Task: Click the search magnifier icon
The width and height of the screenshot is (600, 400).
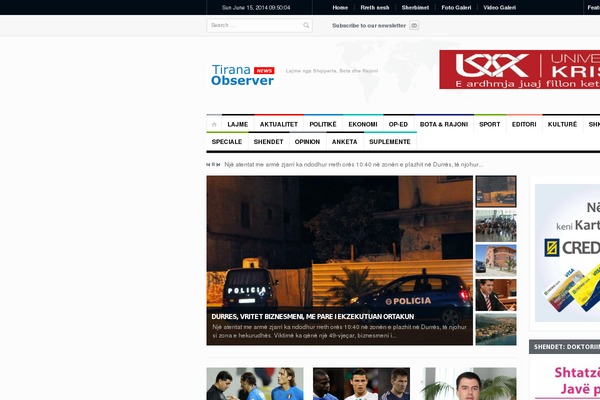Action: pos(306,25)
